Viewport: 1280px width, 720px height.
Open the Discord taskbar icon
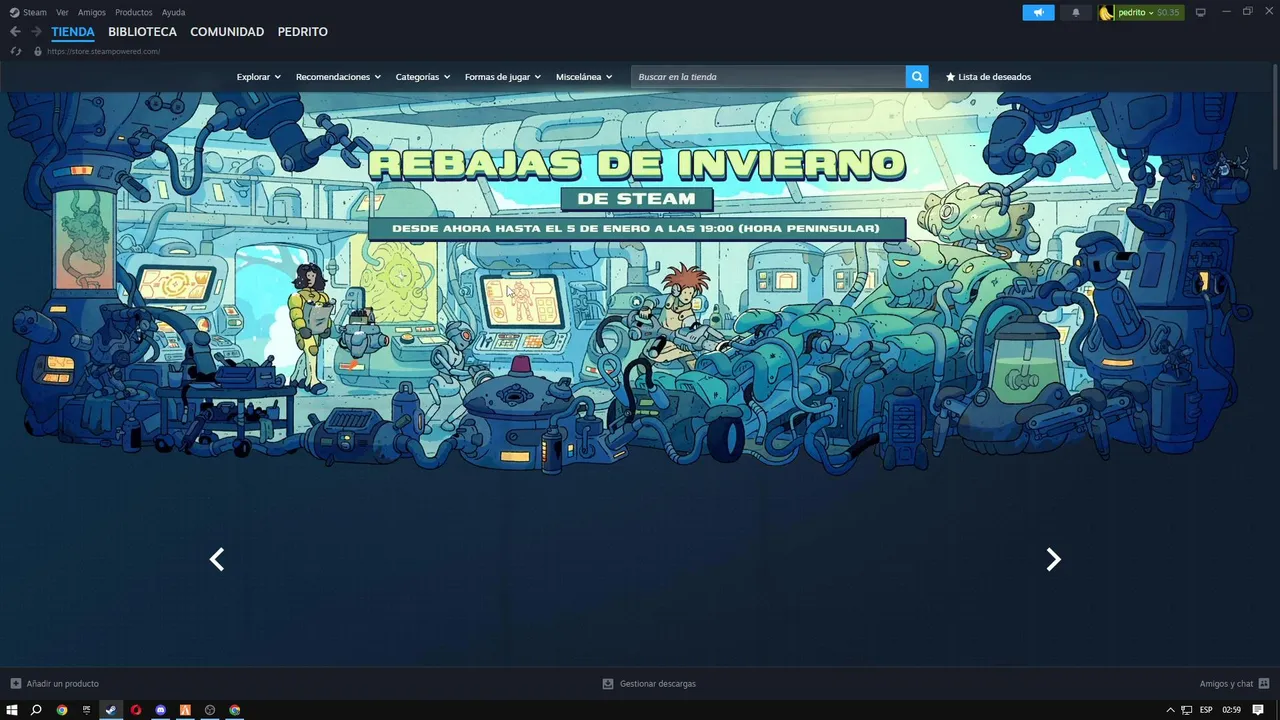pos(160,710)
